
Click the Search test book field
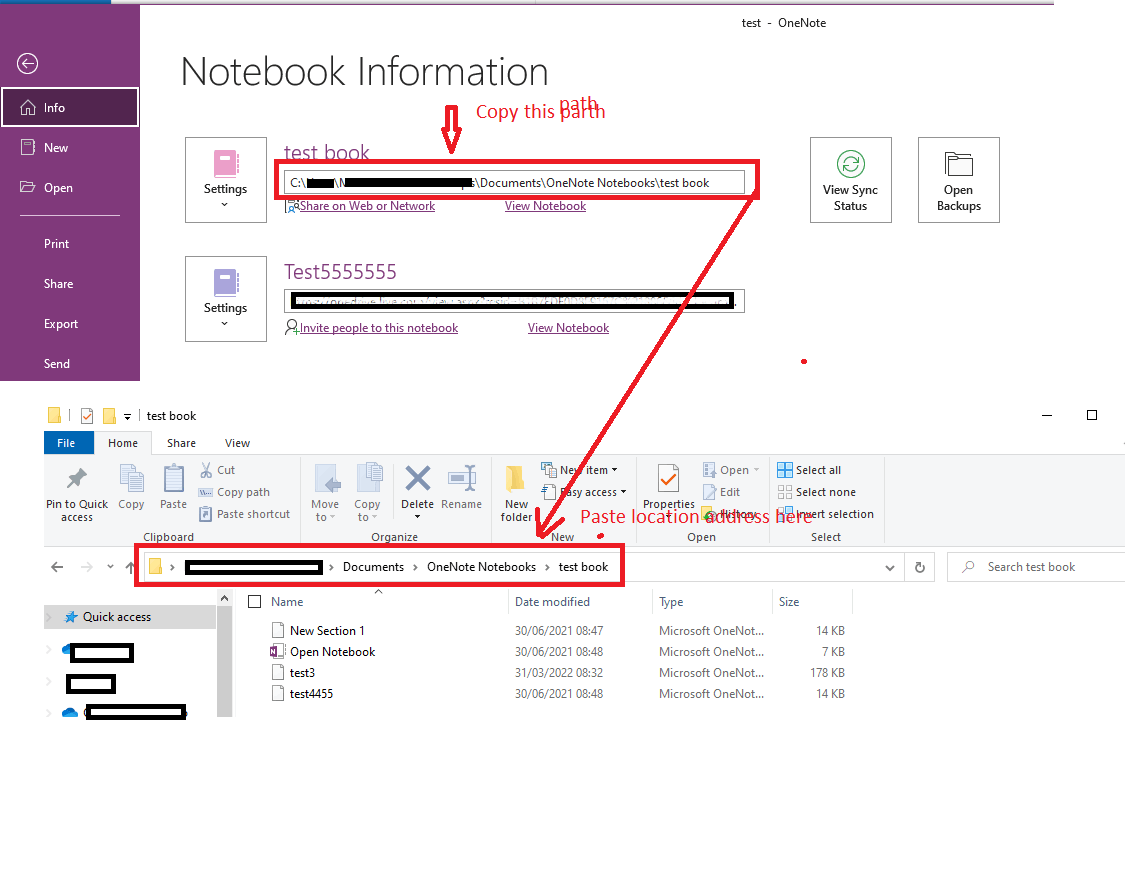tap(1036, 568)
